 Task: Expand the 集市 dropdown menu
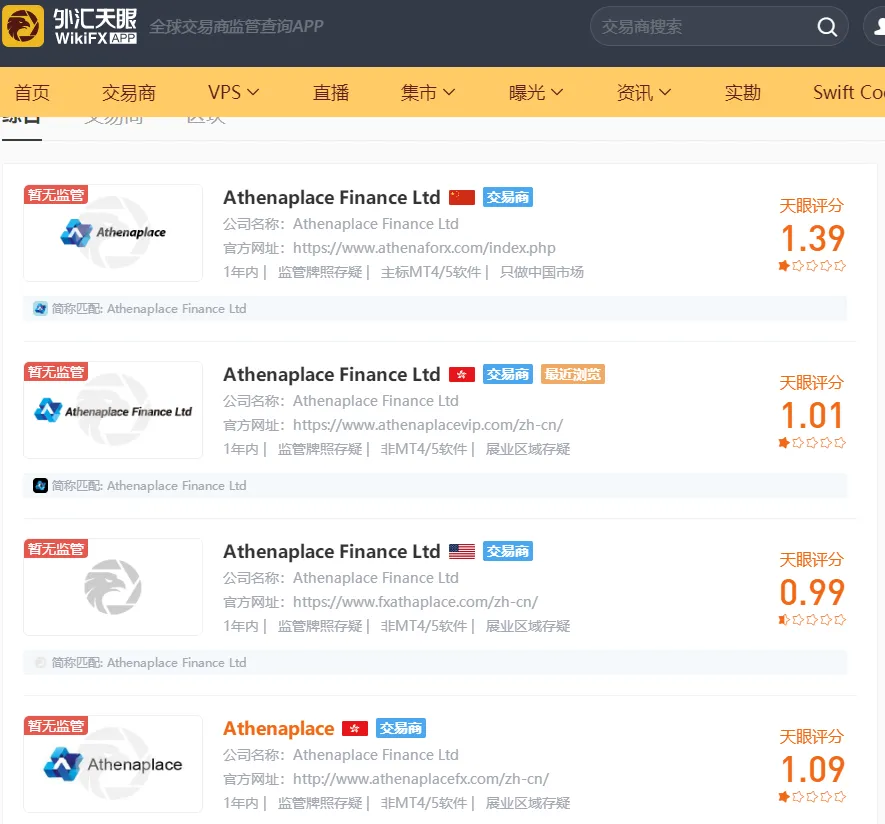coord(427,93)
